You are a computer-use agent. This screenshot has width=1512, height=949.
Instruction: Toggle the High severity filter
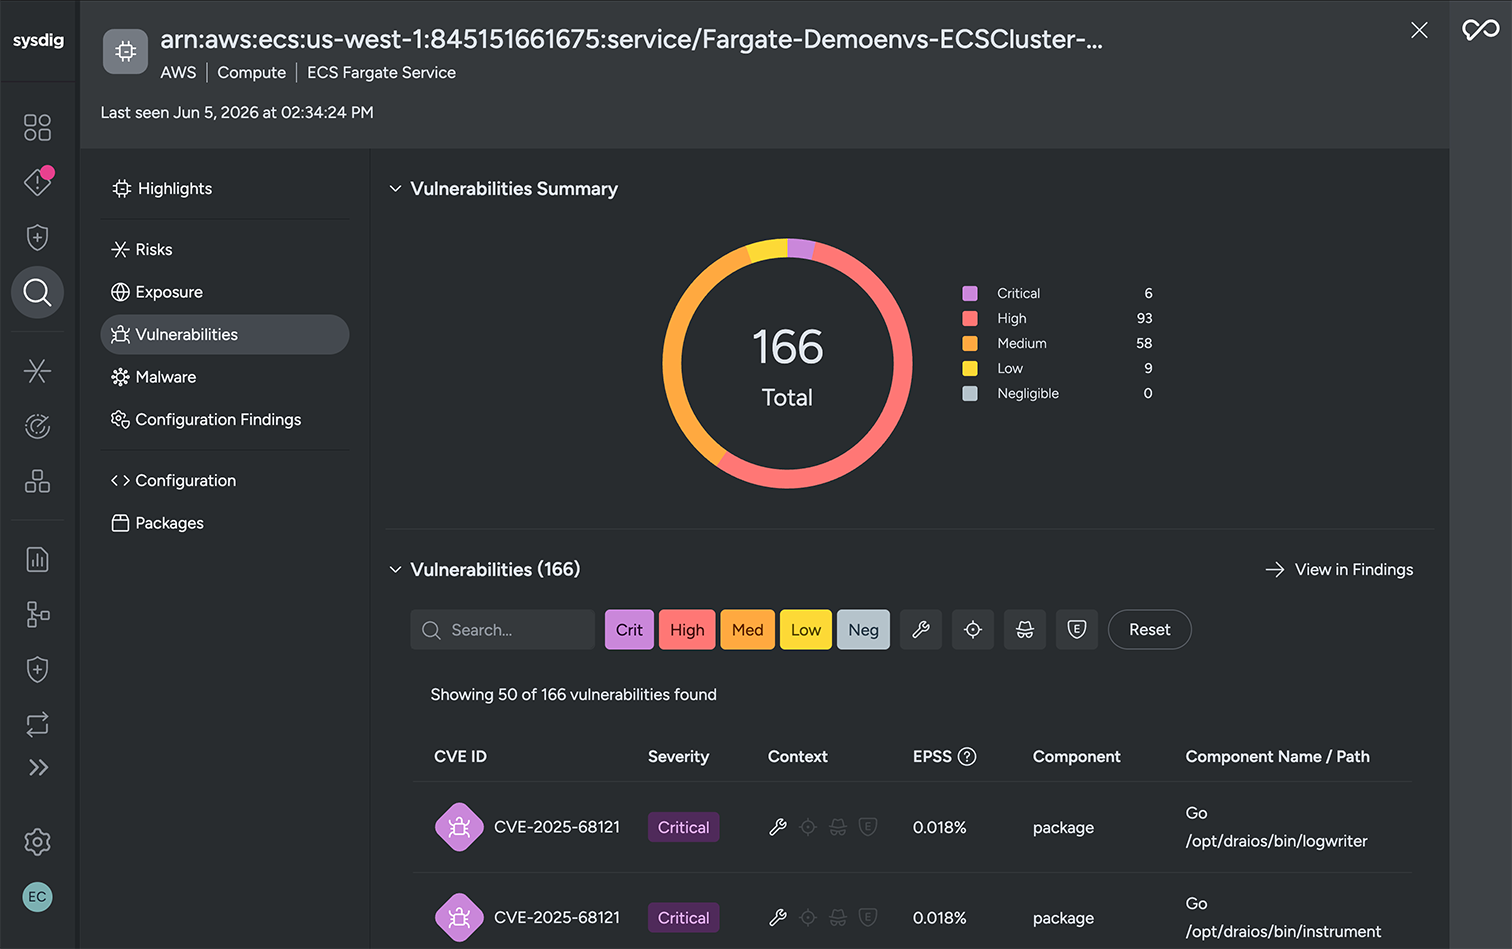[x=687, y=630]
